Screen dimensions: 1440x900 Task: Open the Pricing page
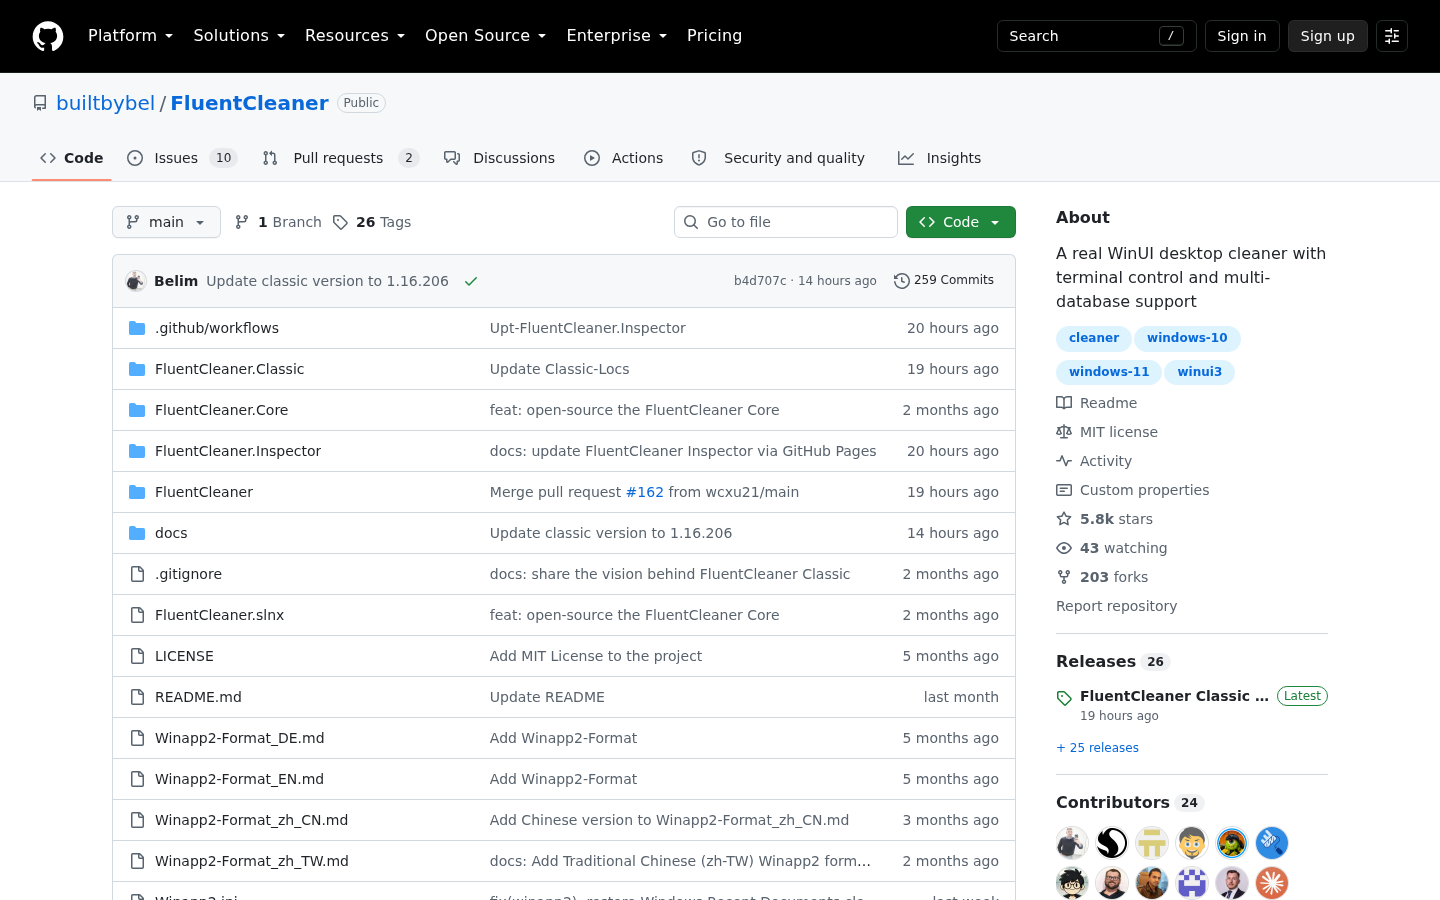click(714, 36)
